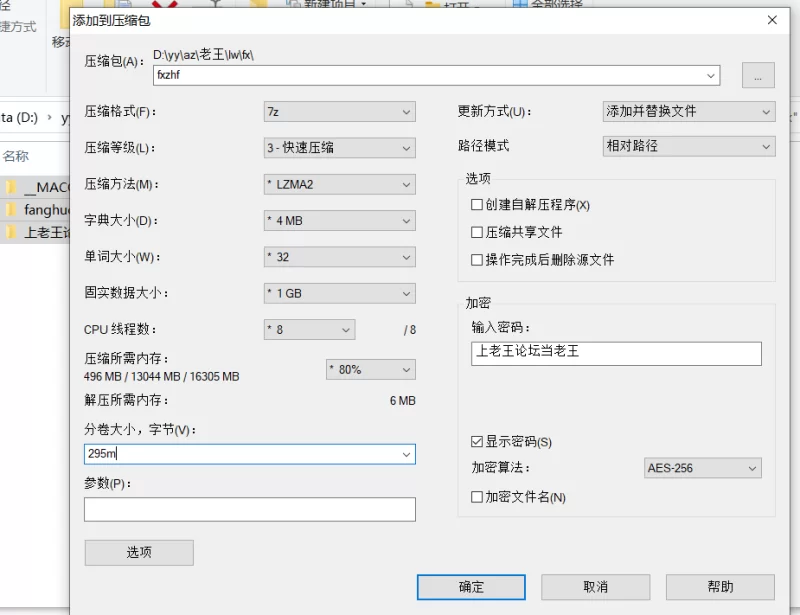Click the breadcrumb chevron after Data (D:)
This screenshot has width=800, height=615.
(49, 118)
